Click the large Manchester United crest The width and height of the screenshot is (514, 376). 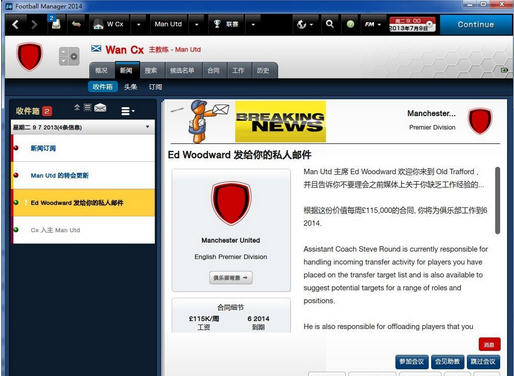(x=231, y=203)
